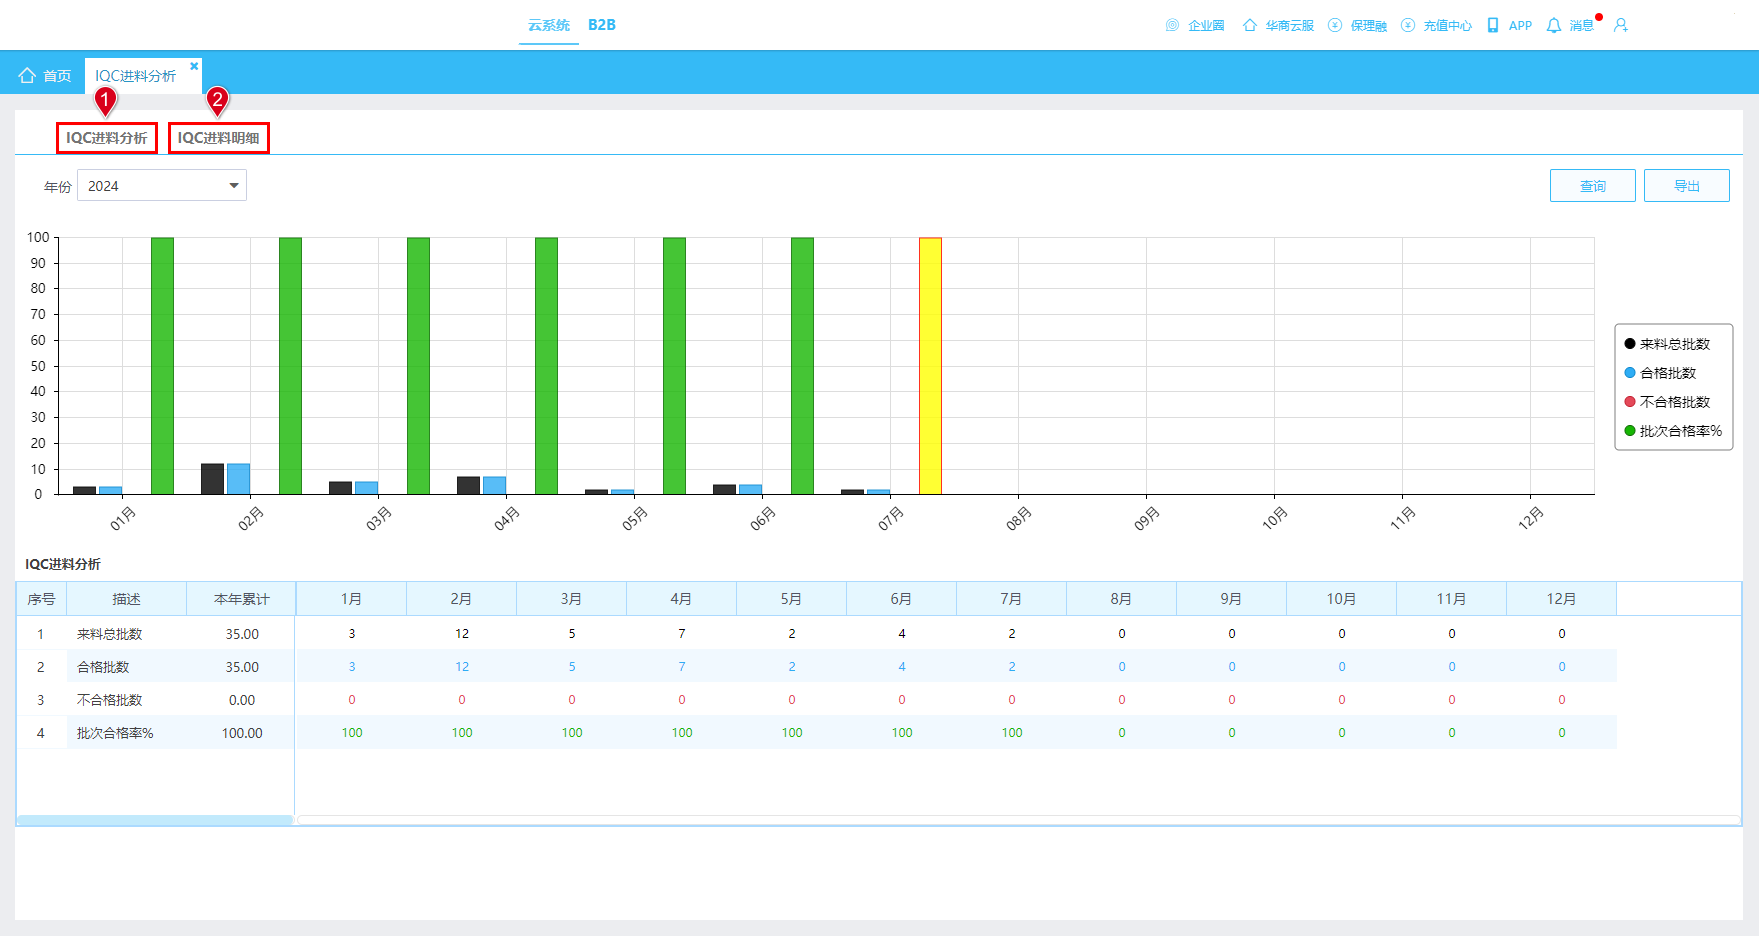Switch to B2B top menu
Screen dimensions: 1759x936
602,25
